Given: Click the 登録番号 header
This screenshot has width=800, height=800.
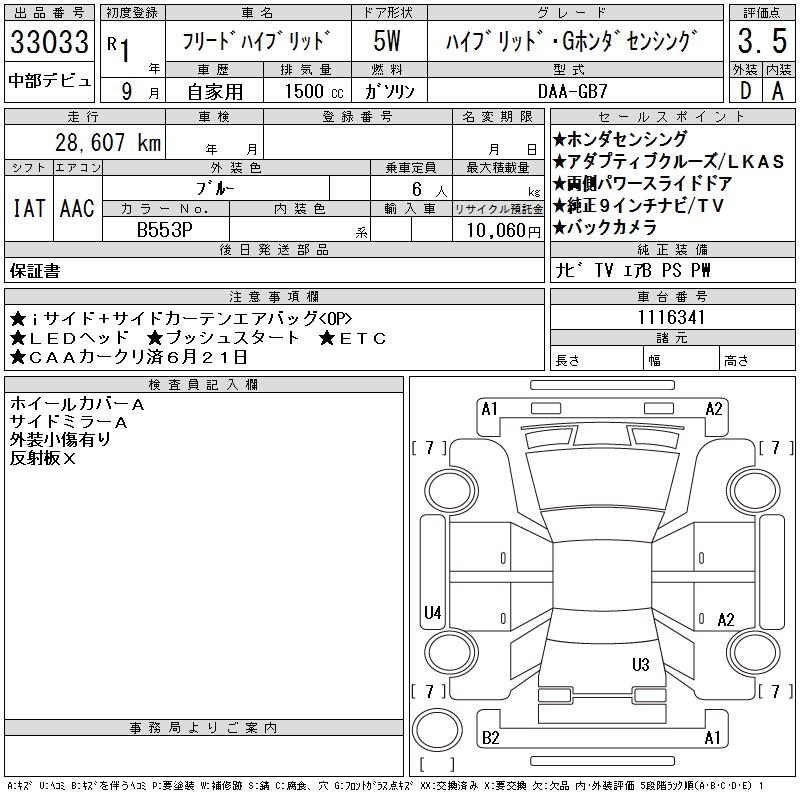Looking at the screenshot, I should point(358,117).
